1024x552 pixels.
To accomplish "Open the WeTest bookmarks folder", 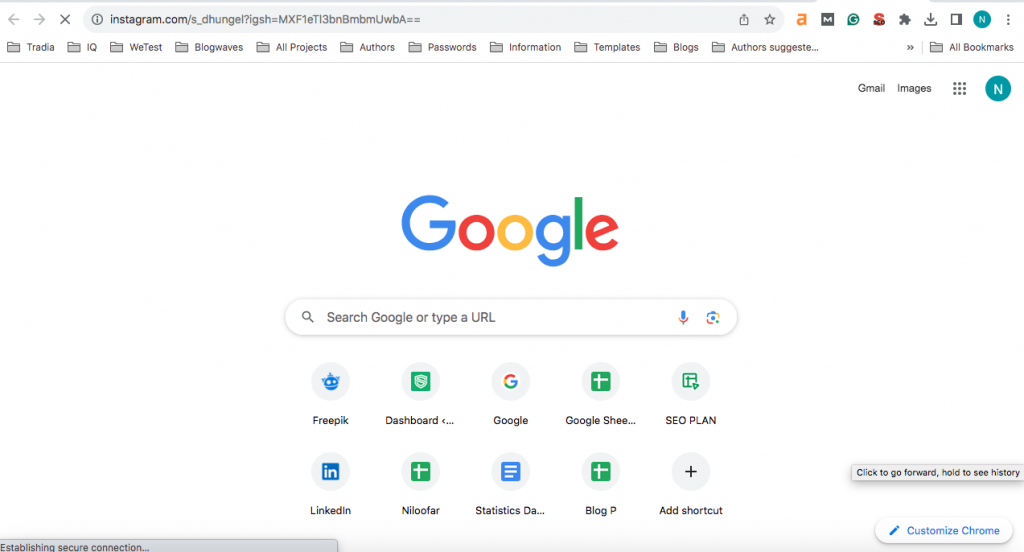I will [136, 47].
